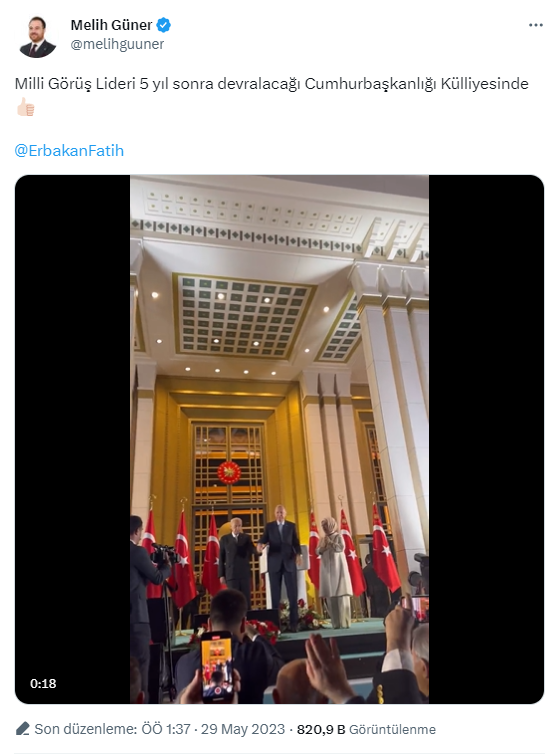The width and height of the screenshot is (555, 755).
Task: Open the @ErbakanFatih mention
Action: point(69,151)
